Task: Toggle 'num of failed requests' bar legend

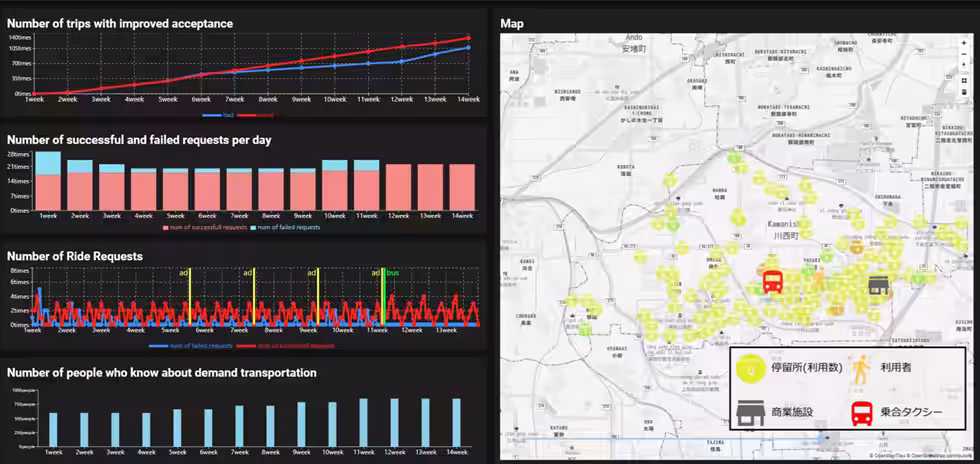Action: click(x=284, y=228)
